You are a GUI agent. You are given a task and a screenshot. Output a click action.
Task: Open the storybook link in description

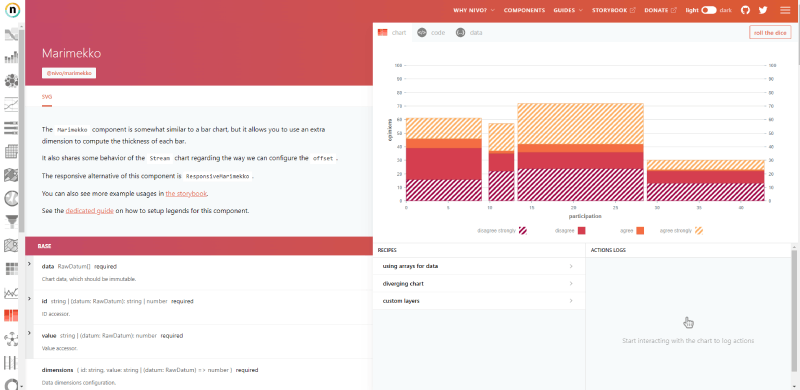[x=186, y=194]
